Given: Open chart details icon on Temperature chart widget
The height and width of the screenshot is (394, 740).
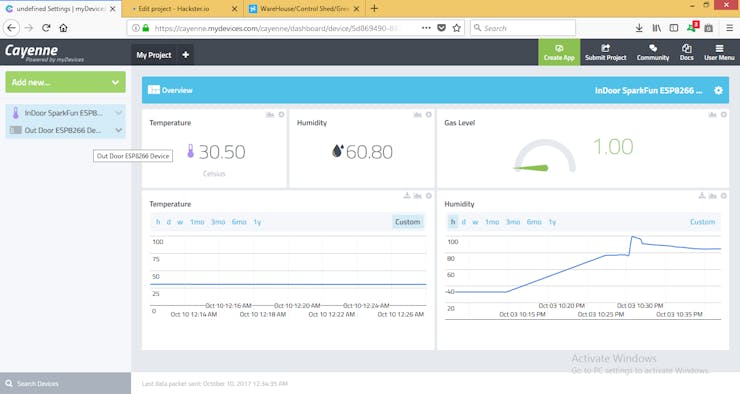Looking at the screenshot, I should tap(417, 196).
